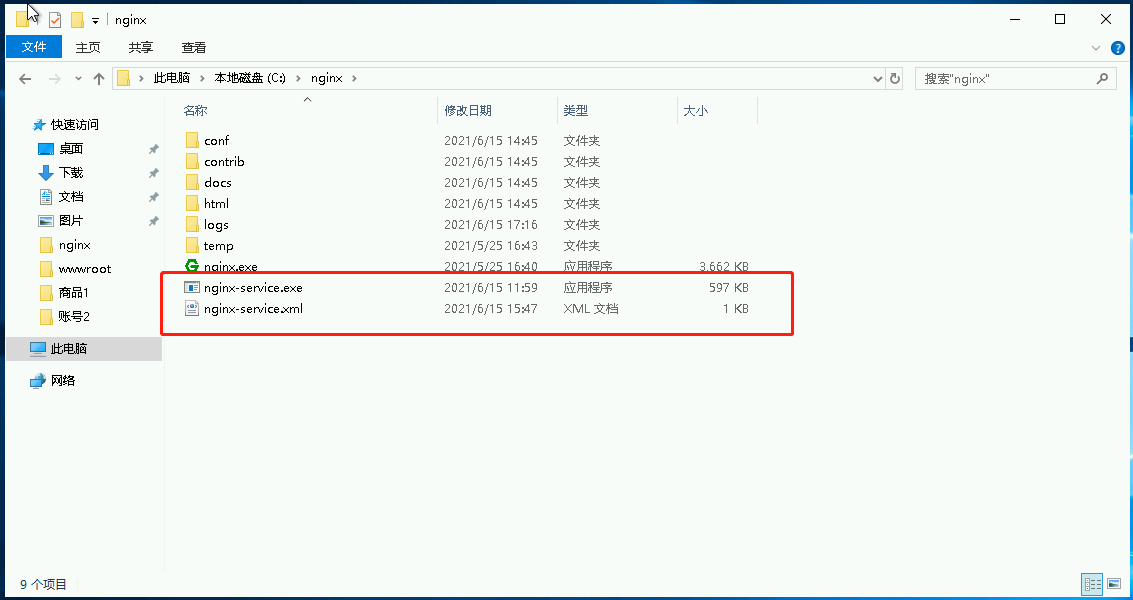This screenshot has width=1133, height=600.
Task: Select the contrib folder icon
Action: pyautogui.click(x=192, y=161)
